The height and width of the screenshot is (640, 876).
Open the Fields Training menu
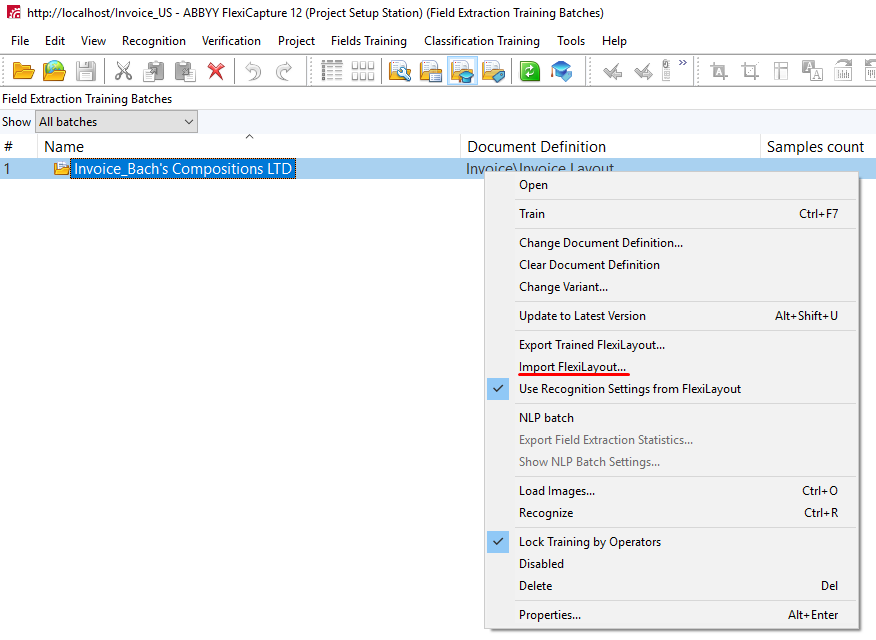(369, 41)
